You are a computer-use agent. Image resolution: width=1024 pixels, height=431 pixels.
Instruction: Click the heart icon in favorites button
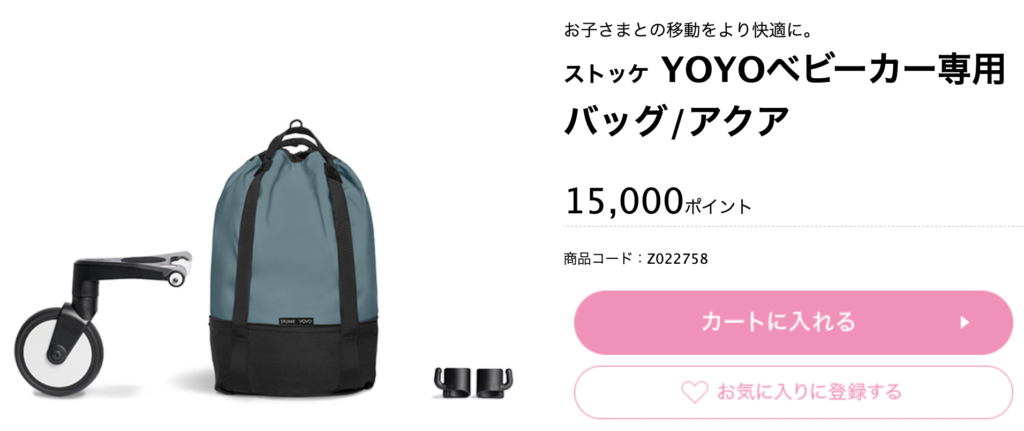(695, 392)
